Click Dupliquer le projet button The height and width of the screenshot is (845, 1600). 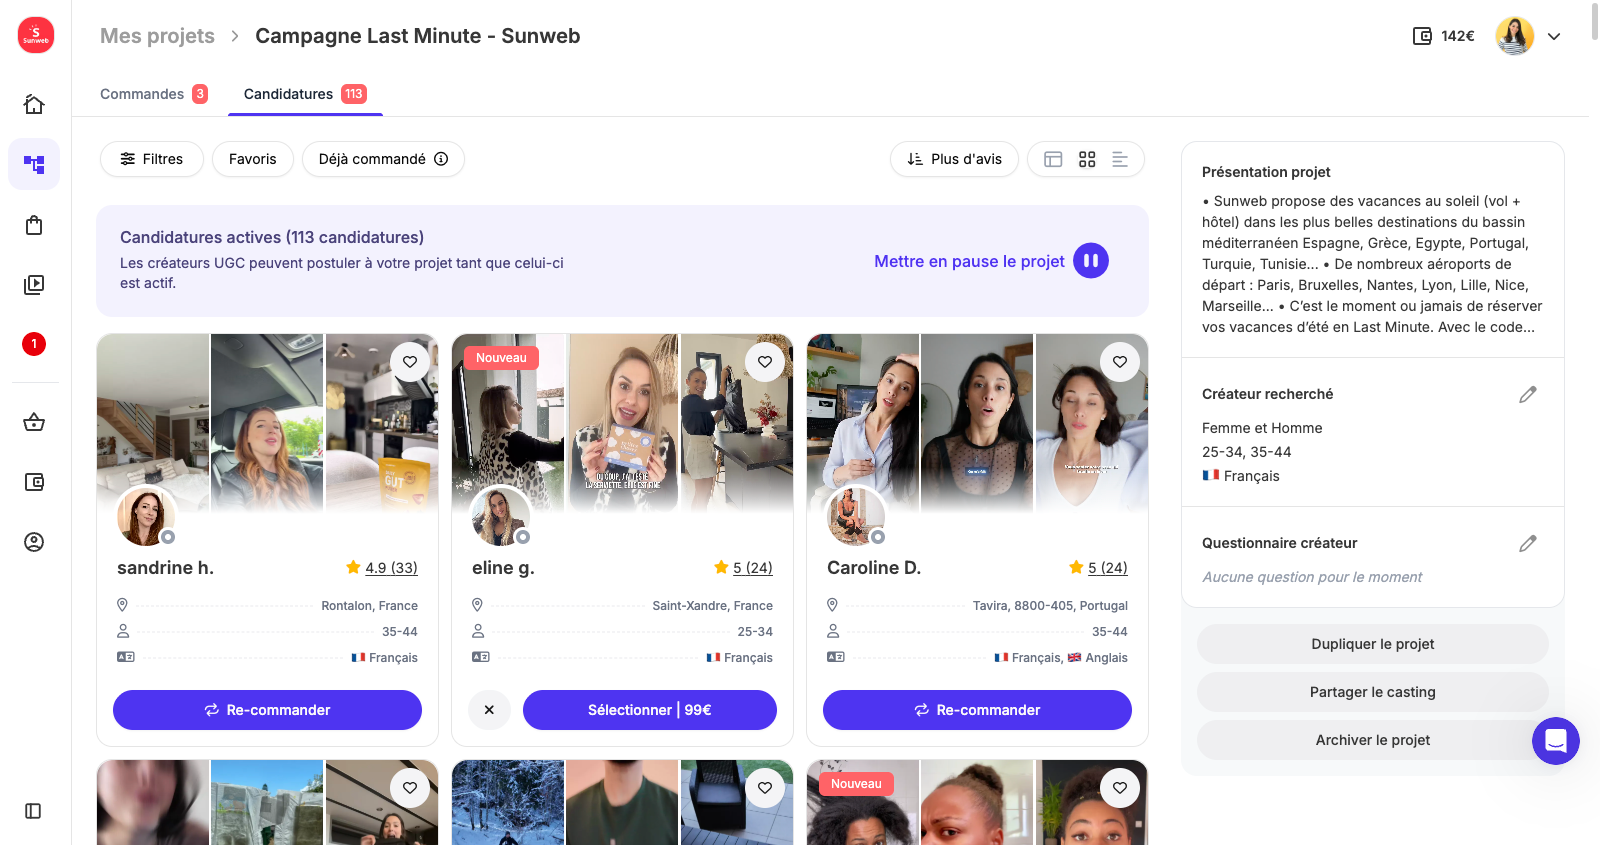pos(1372,644)
